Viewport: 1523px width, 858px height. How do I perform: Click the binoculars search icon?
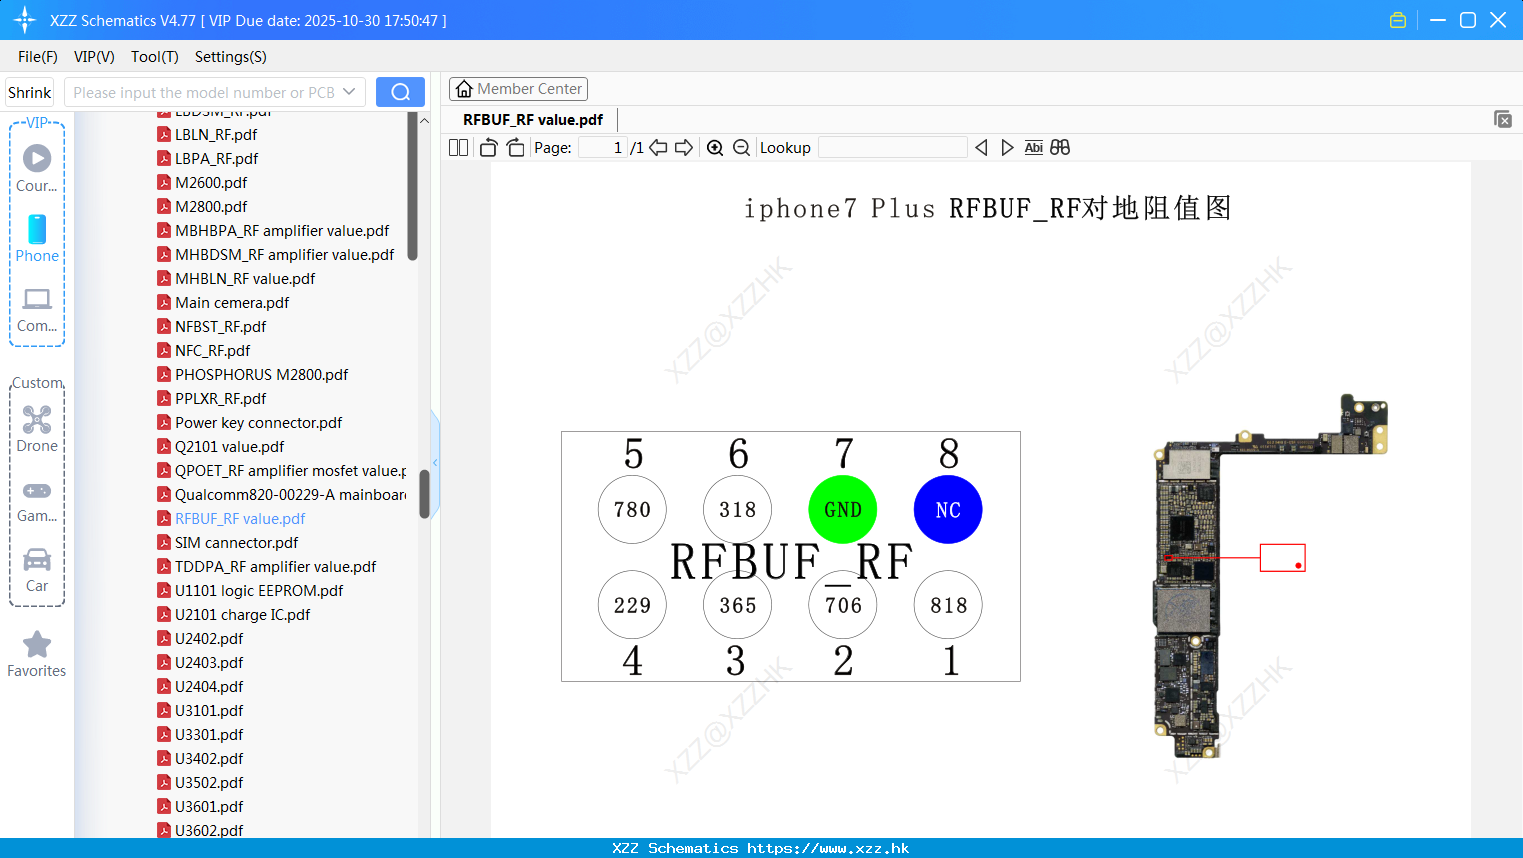(1060, 147)
